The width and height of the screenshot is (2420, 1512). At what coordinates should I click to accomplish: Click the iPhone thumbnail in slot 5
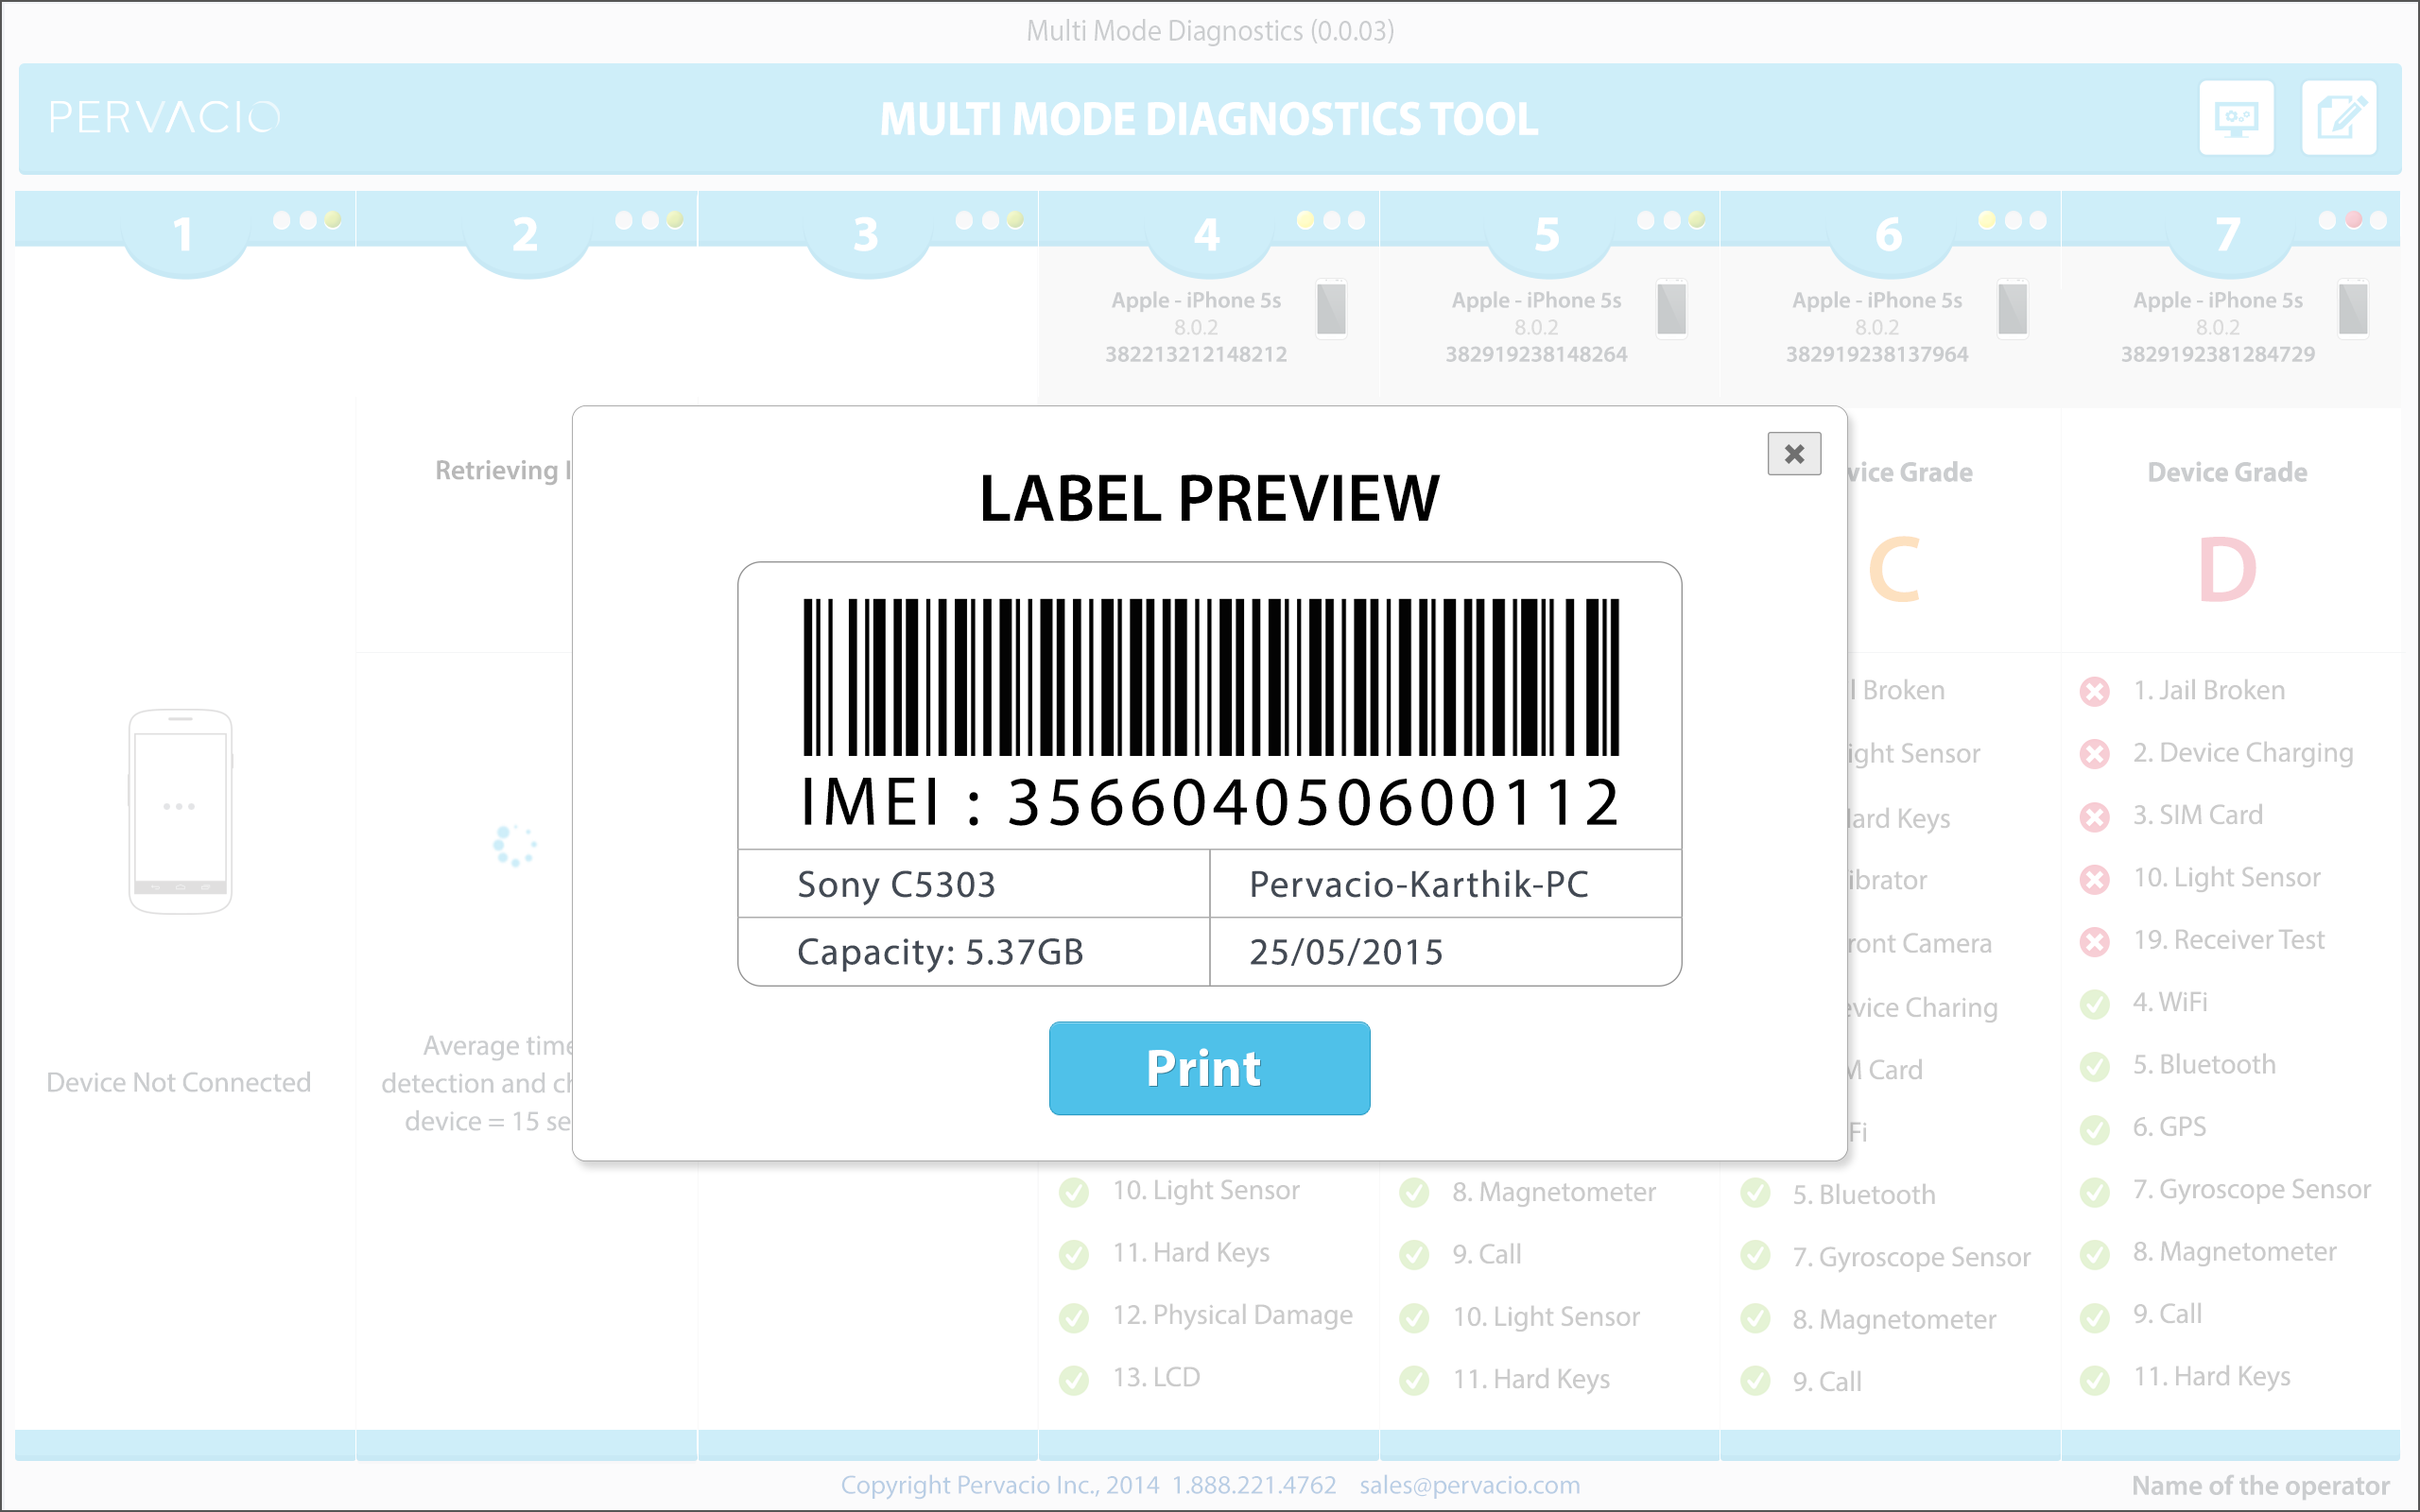click(1672, 309)
